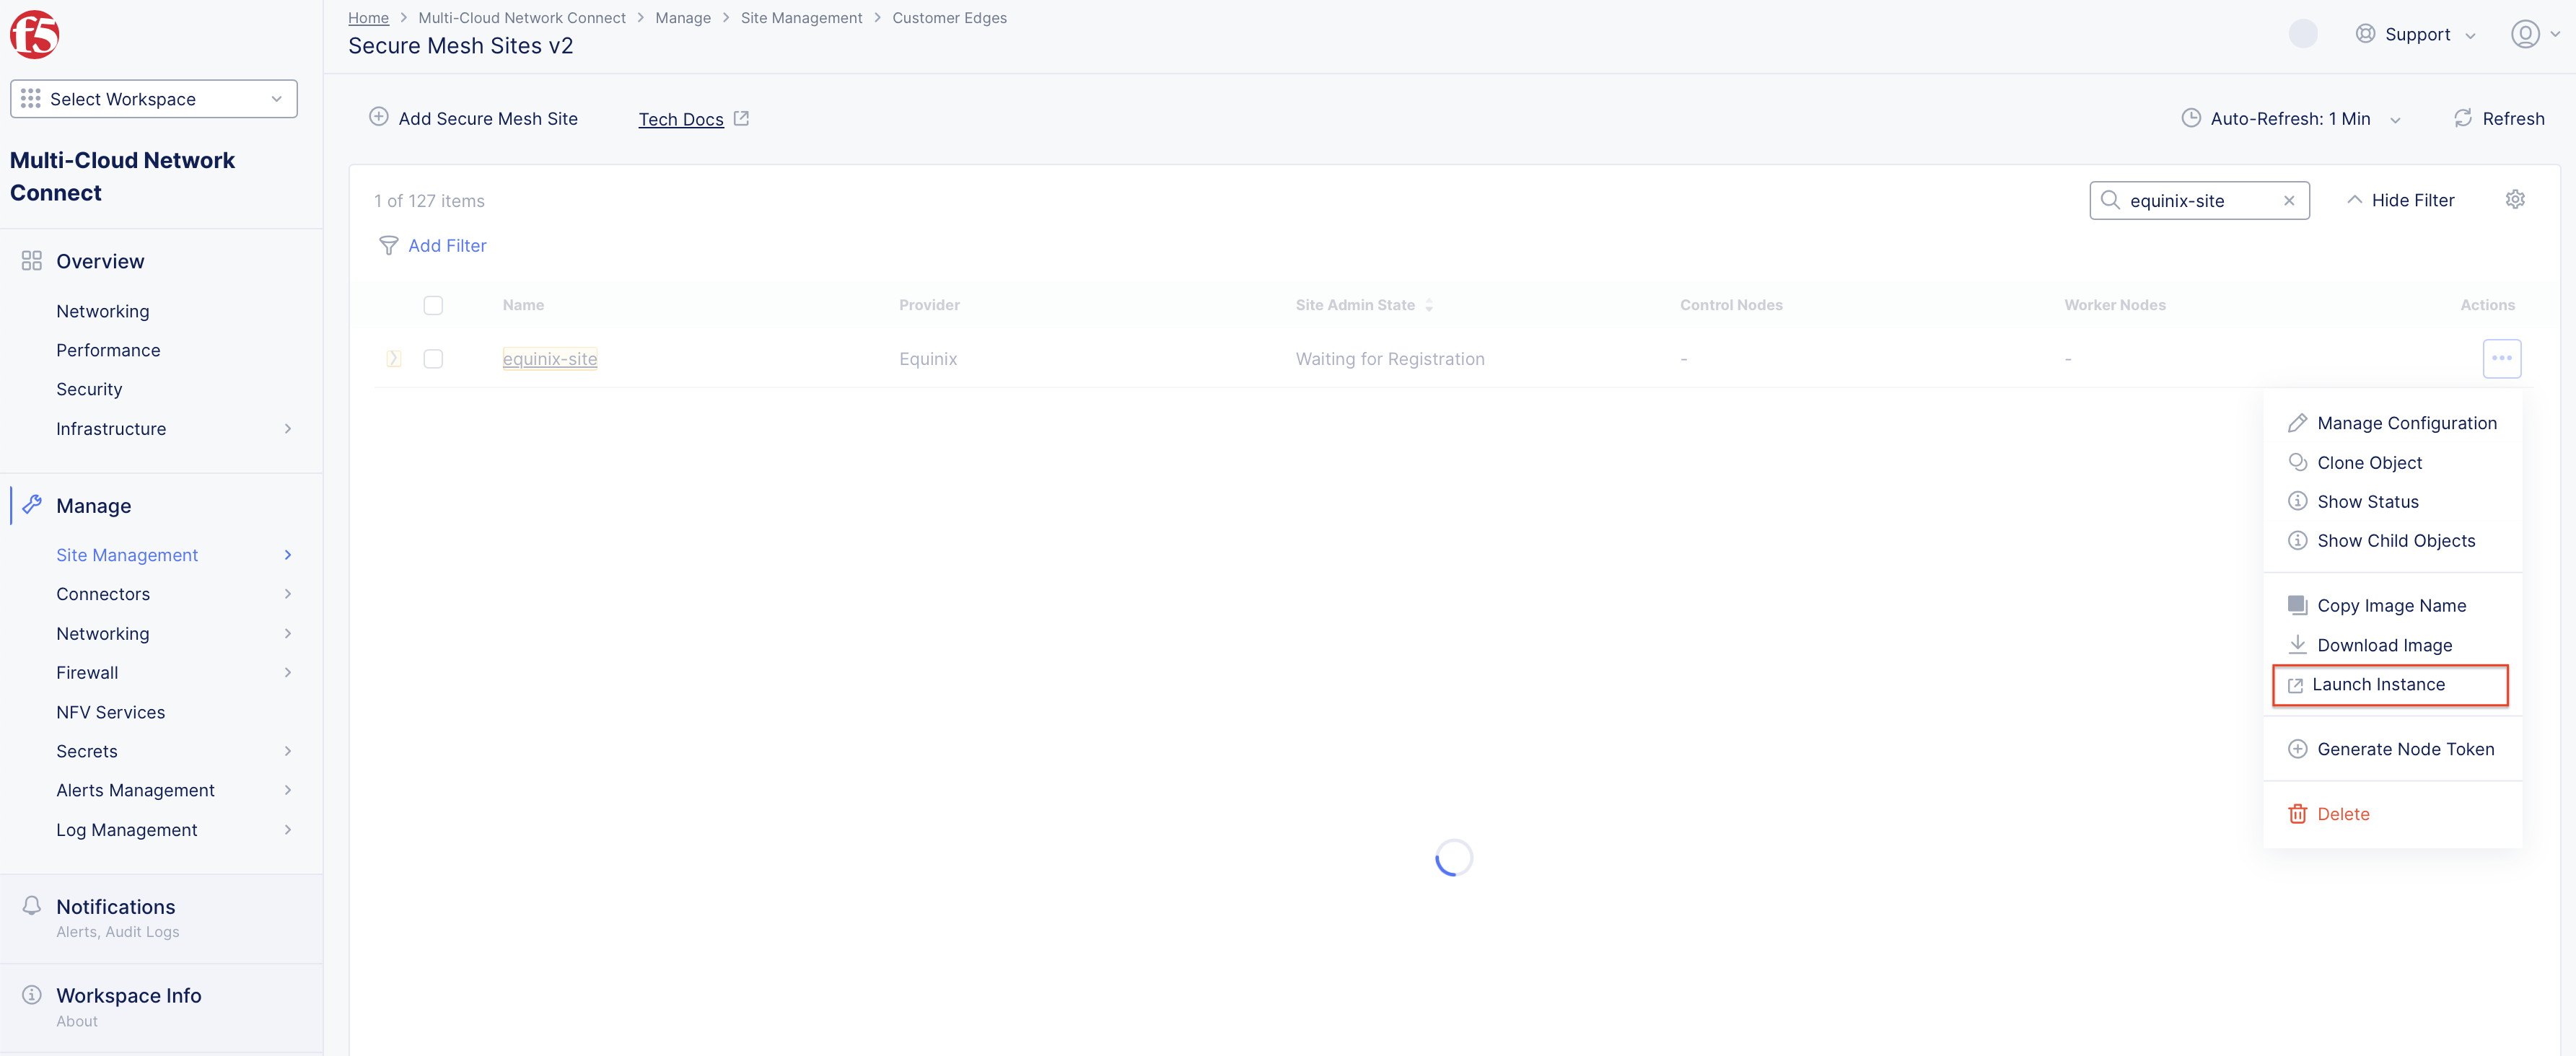Open the Notifications bell icon
This screenshot has height=1056, width=2576.
(31, 905)
